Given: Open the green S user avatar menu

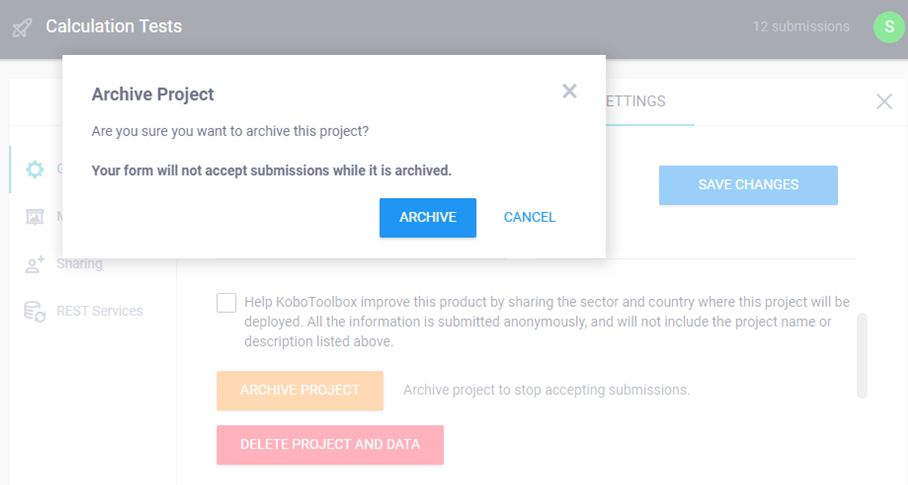Looking at the screenshot, I should [x=888, y=27].
